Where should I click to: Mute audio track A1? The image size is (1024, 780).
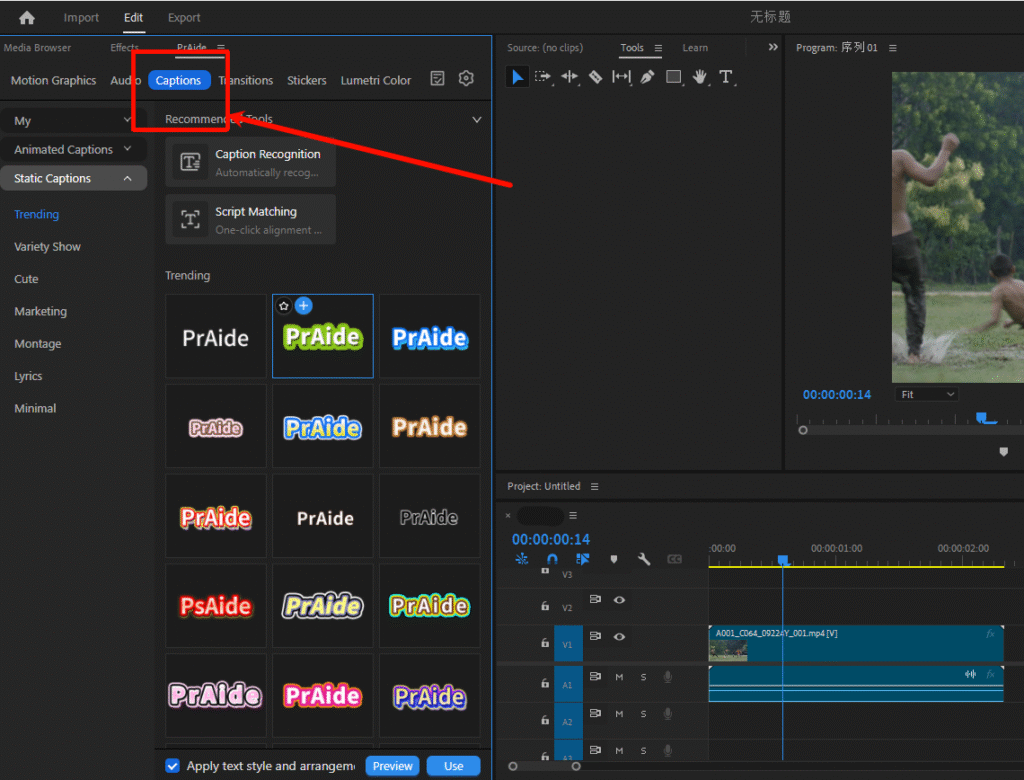pos(619,677)
